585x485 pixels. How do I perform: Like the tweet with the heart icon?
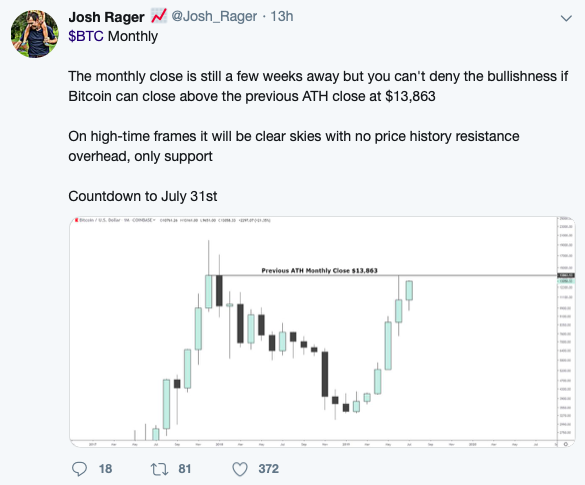[x=240, y=469]
